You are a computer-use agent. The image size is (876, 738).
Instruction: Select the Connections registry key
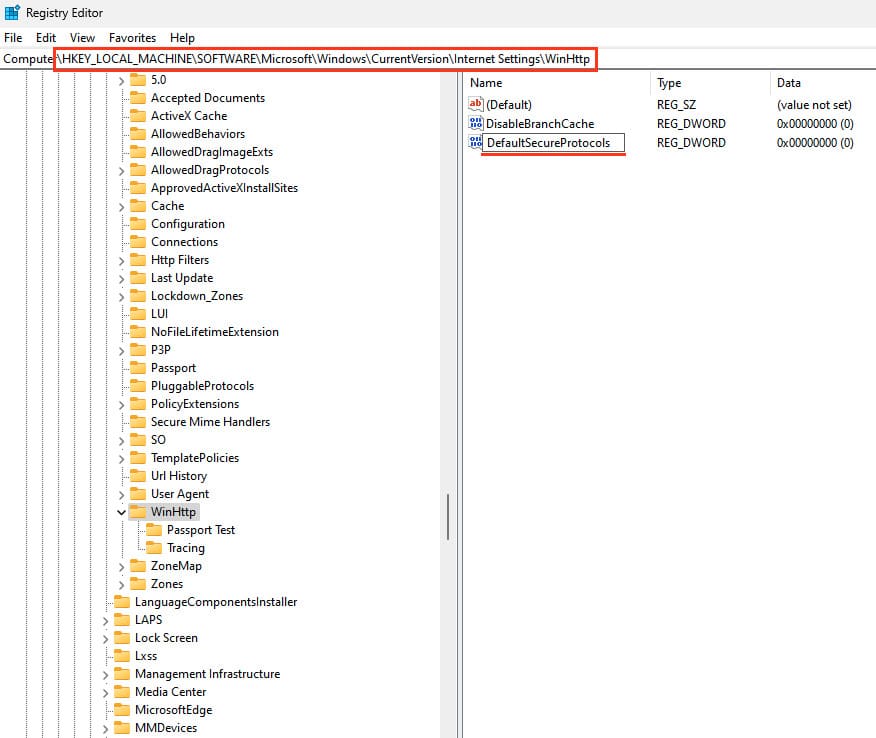(x=184, y=242)
